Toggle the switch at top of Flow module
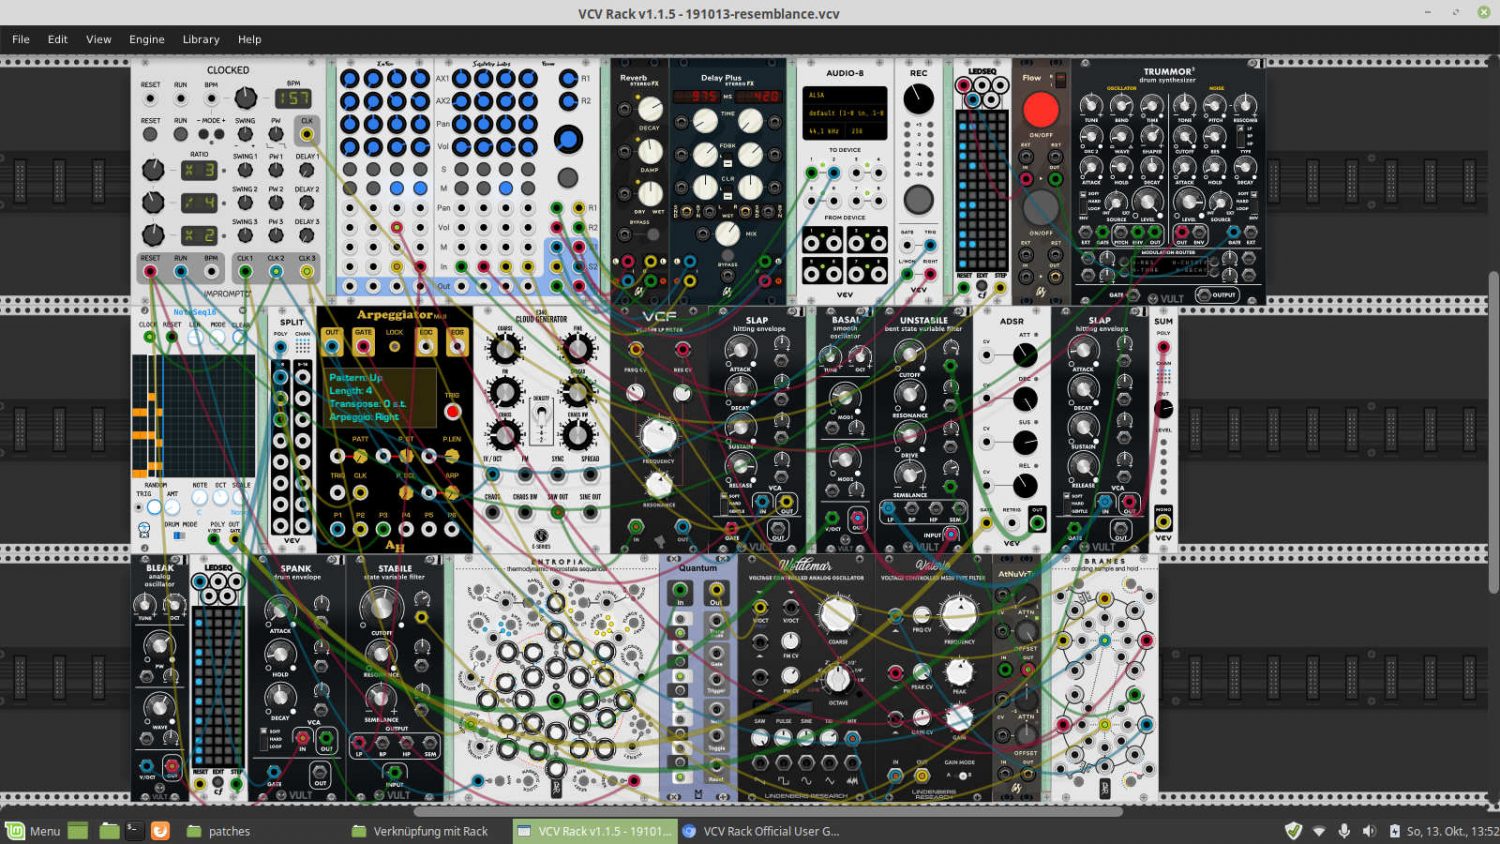Image resolution: width=1500 pixels, height=844 pixels. (x=1059, y=79)
